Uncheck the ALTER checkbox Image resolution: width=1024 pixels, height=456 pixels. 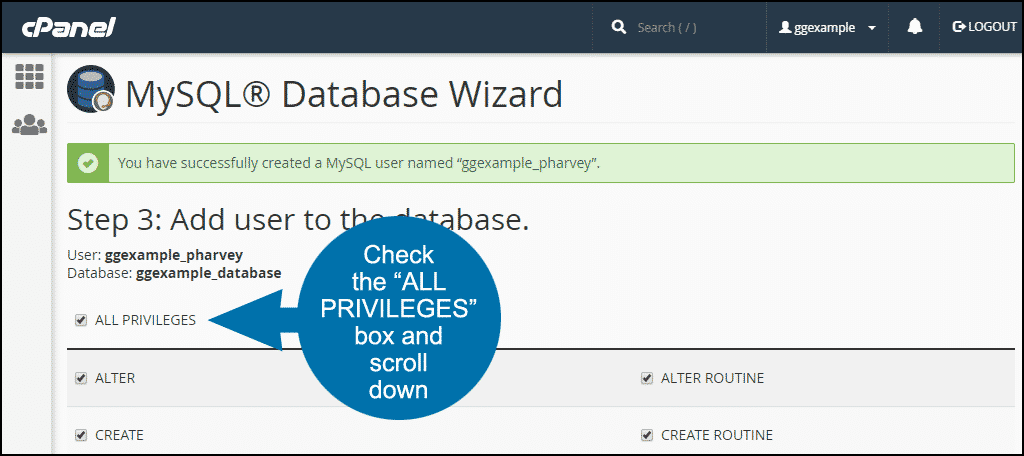coord(81,378)
